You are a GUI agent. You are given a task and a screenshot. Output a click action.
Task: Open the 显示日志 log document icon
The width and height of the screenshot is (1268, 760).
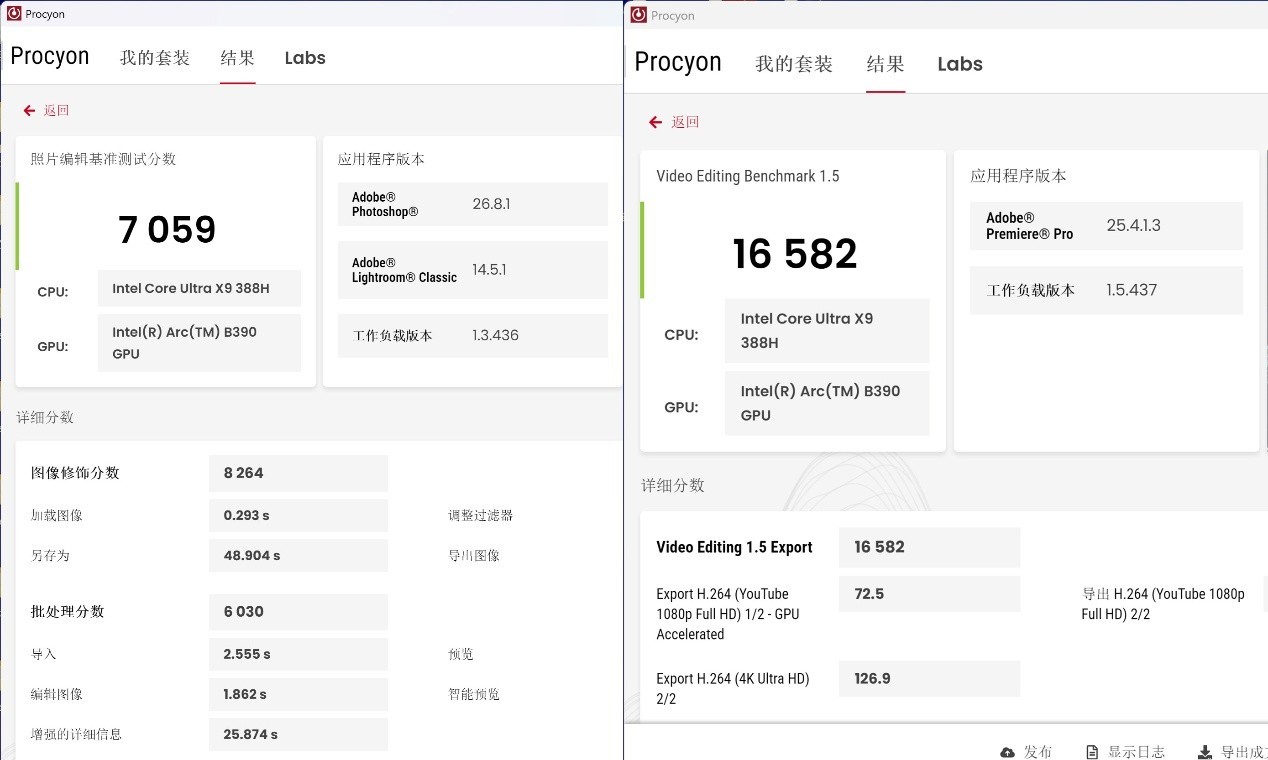[x=1094, y=750]
